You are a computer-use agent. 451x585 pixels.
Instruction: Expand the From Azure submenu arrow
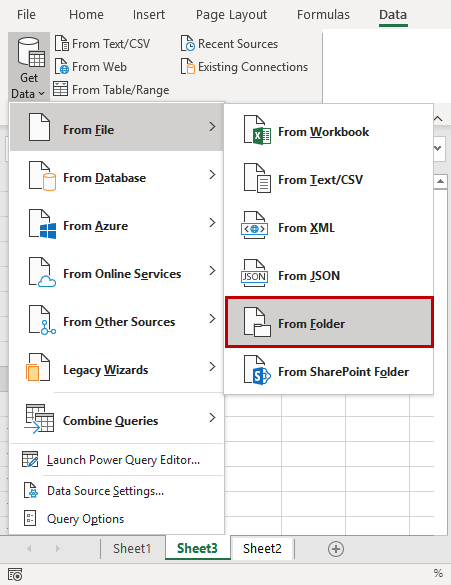click(x=212, y=223)
